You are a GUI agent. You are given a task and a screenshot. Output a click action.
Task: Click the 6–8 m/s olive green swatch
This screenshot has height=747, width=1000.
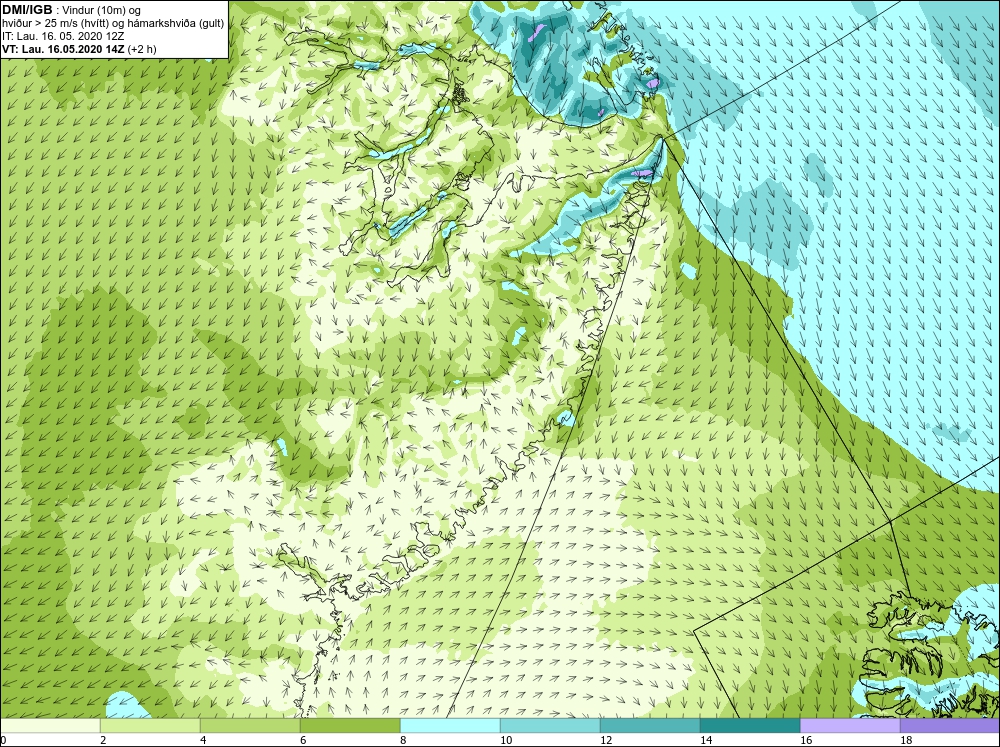point(350,726)
